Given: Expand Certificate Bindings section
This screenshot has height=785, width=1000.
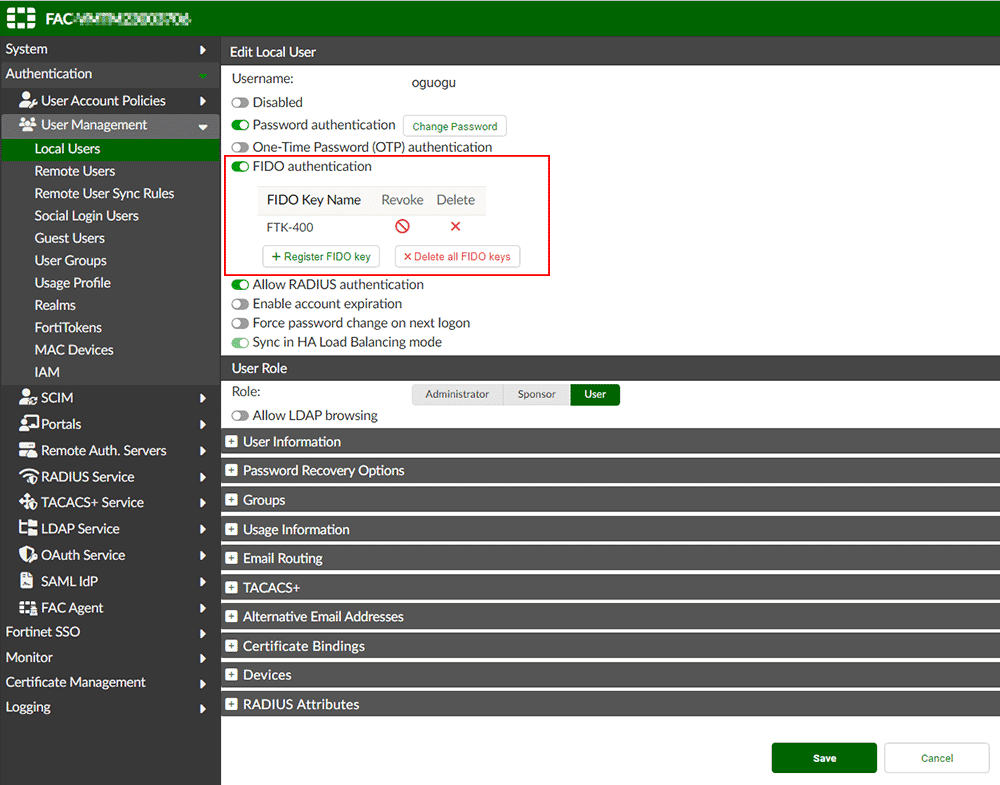Looking at the screenshot, I should click(232, 645).
